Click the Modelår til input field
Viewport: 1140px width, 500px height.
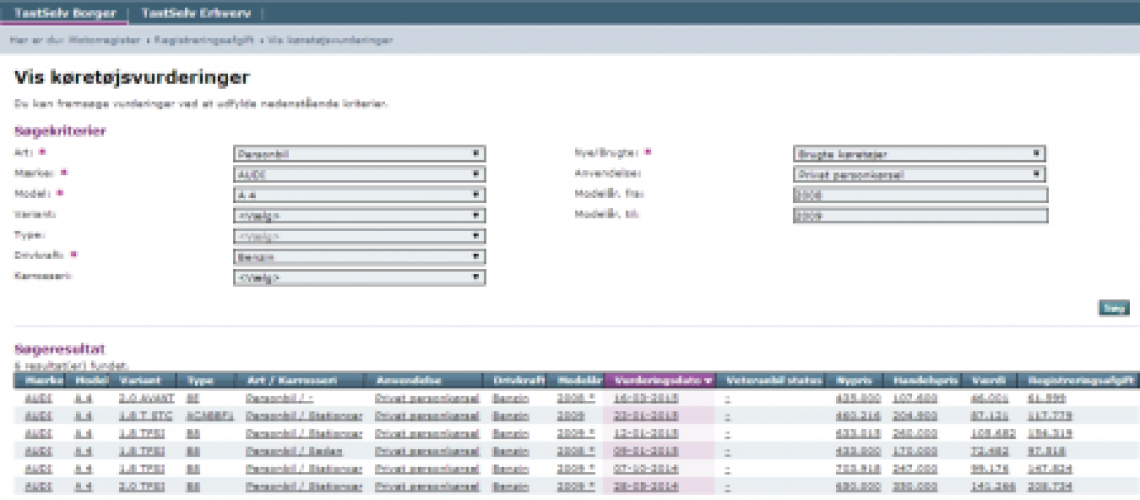(919, 215)
